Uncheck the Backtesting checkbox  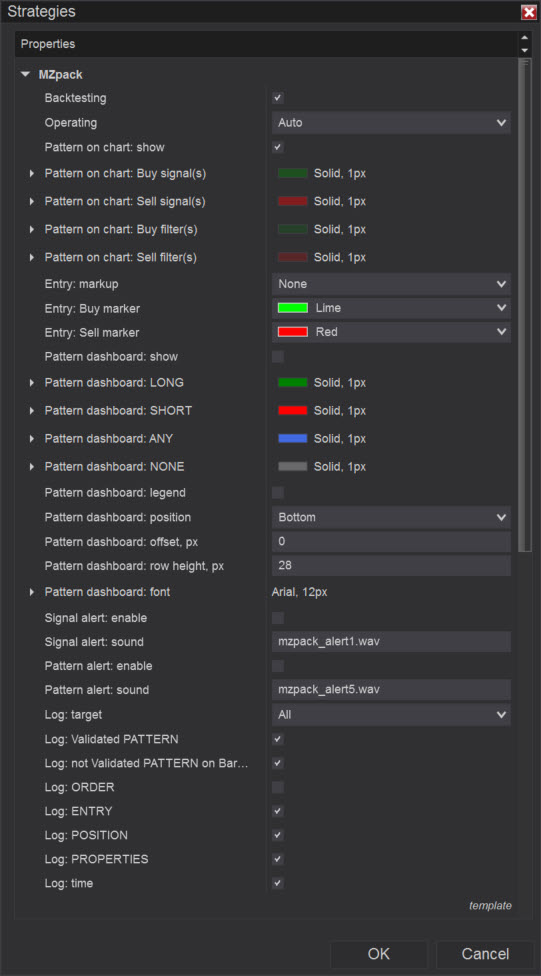click(x=278, y=98)
